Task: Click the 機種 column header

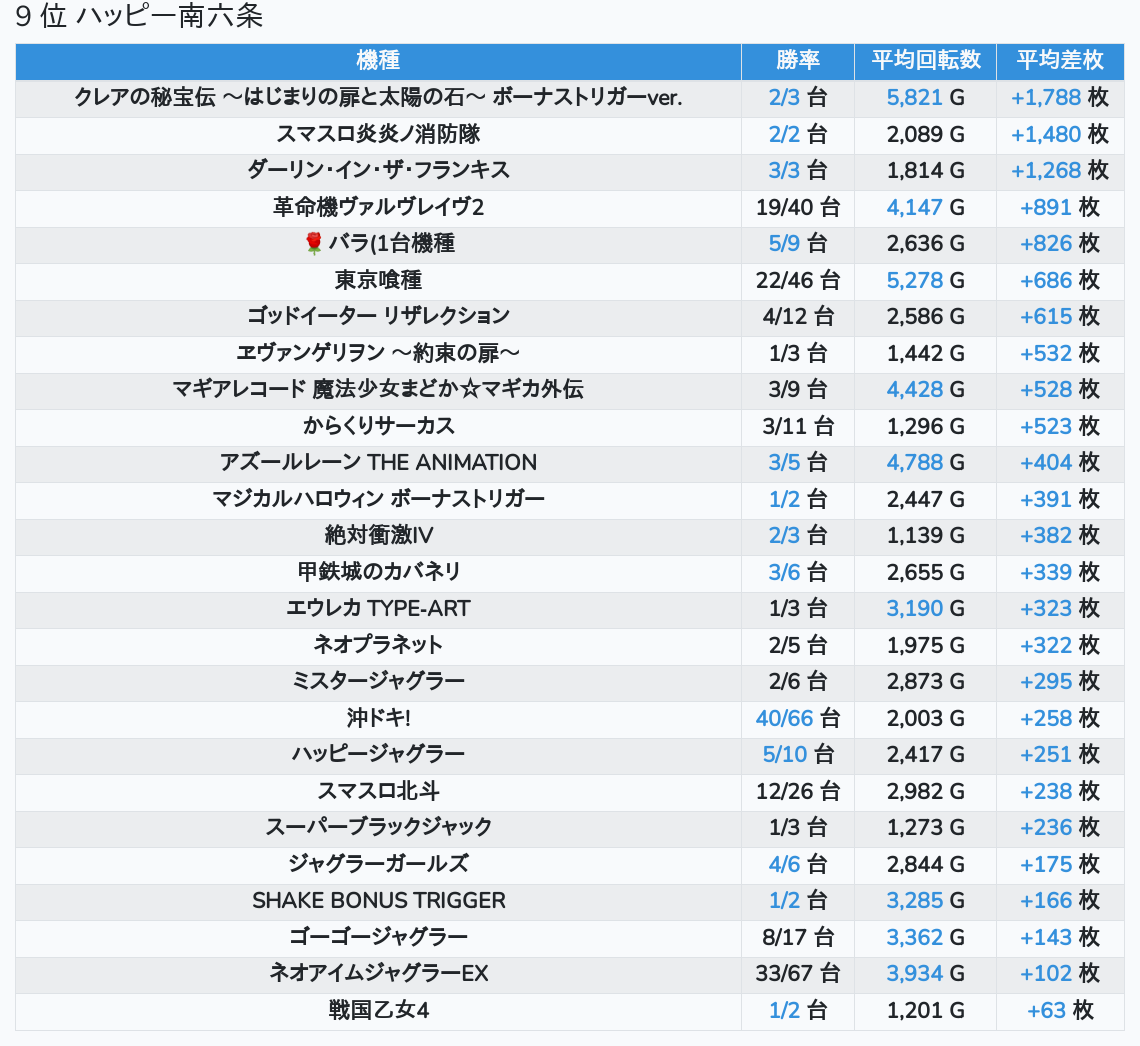Action: (378, 60)
